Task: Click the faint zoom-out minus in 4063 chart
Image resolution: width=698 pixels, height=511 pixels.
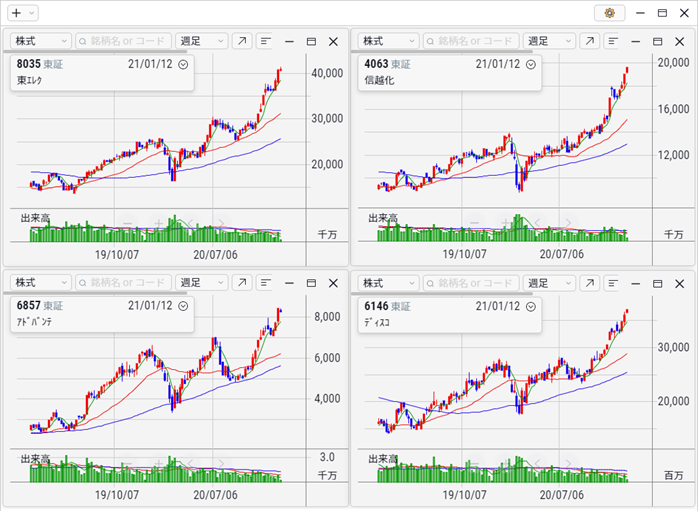Action: click(x=475, y=223)
